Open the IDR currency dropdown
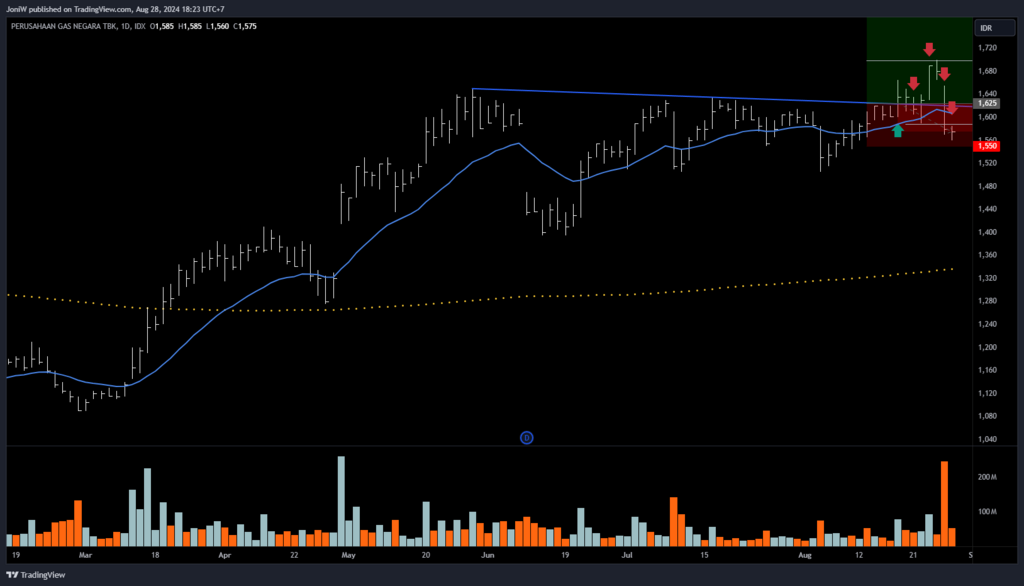 click(x=985, y=27)
